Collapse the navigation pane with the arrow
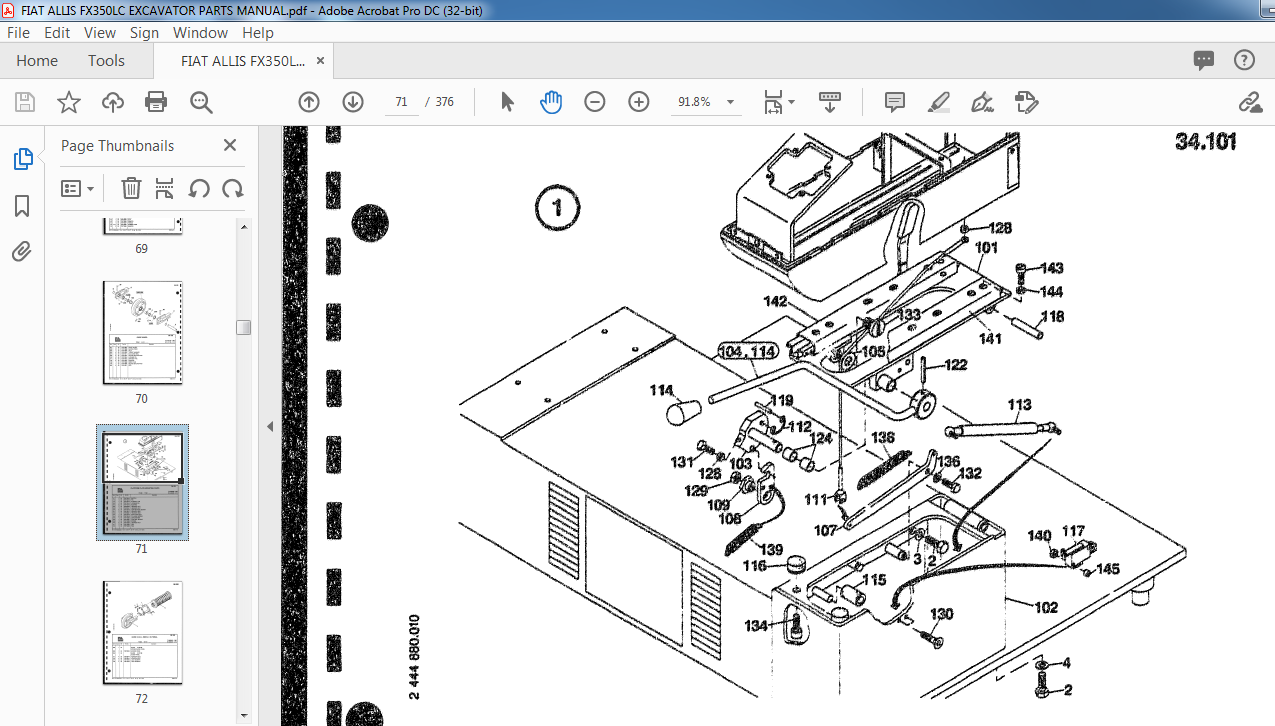 click(269, 426)
